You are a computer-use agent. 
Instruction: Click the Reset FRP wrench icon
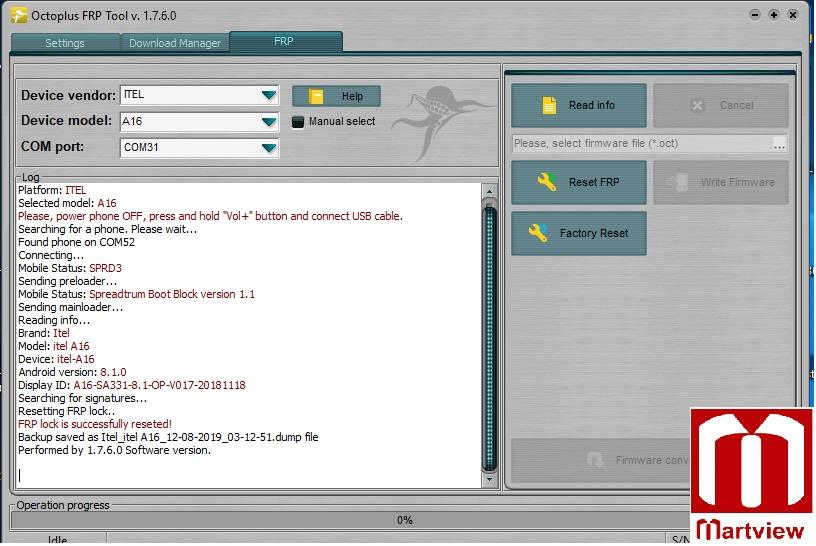point(546,182)
